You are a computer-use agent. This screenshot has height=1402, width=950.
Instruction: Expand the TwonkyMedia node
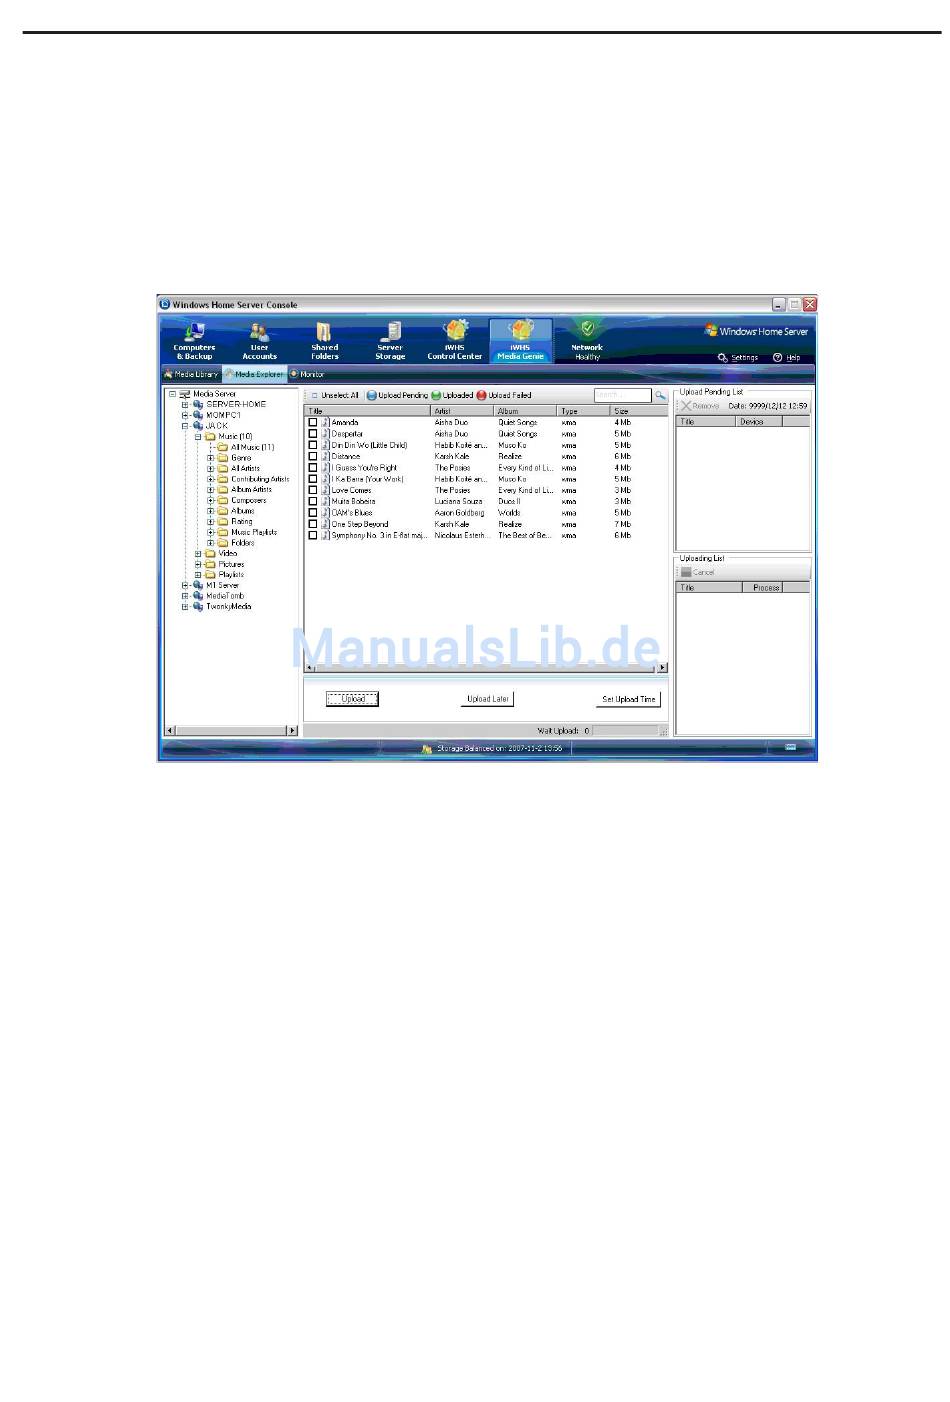(185, 606)
